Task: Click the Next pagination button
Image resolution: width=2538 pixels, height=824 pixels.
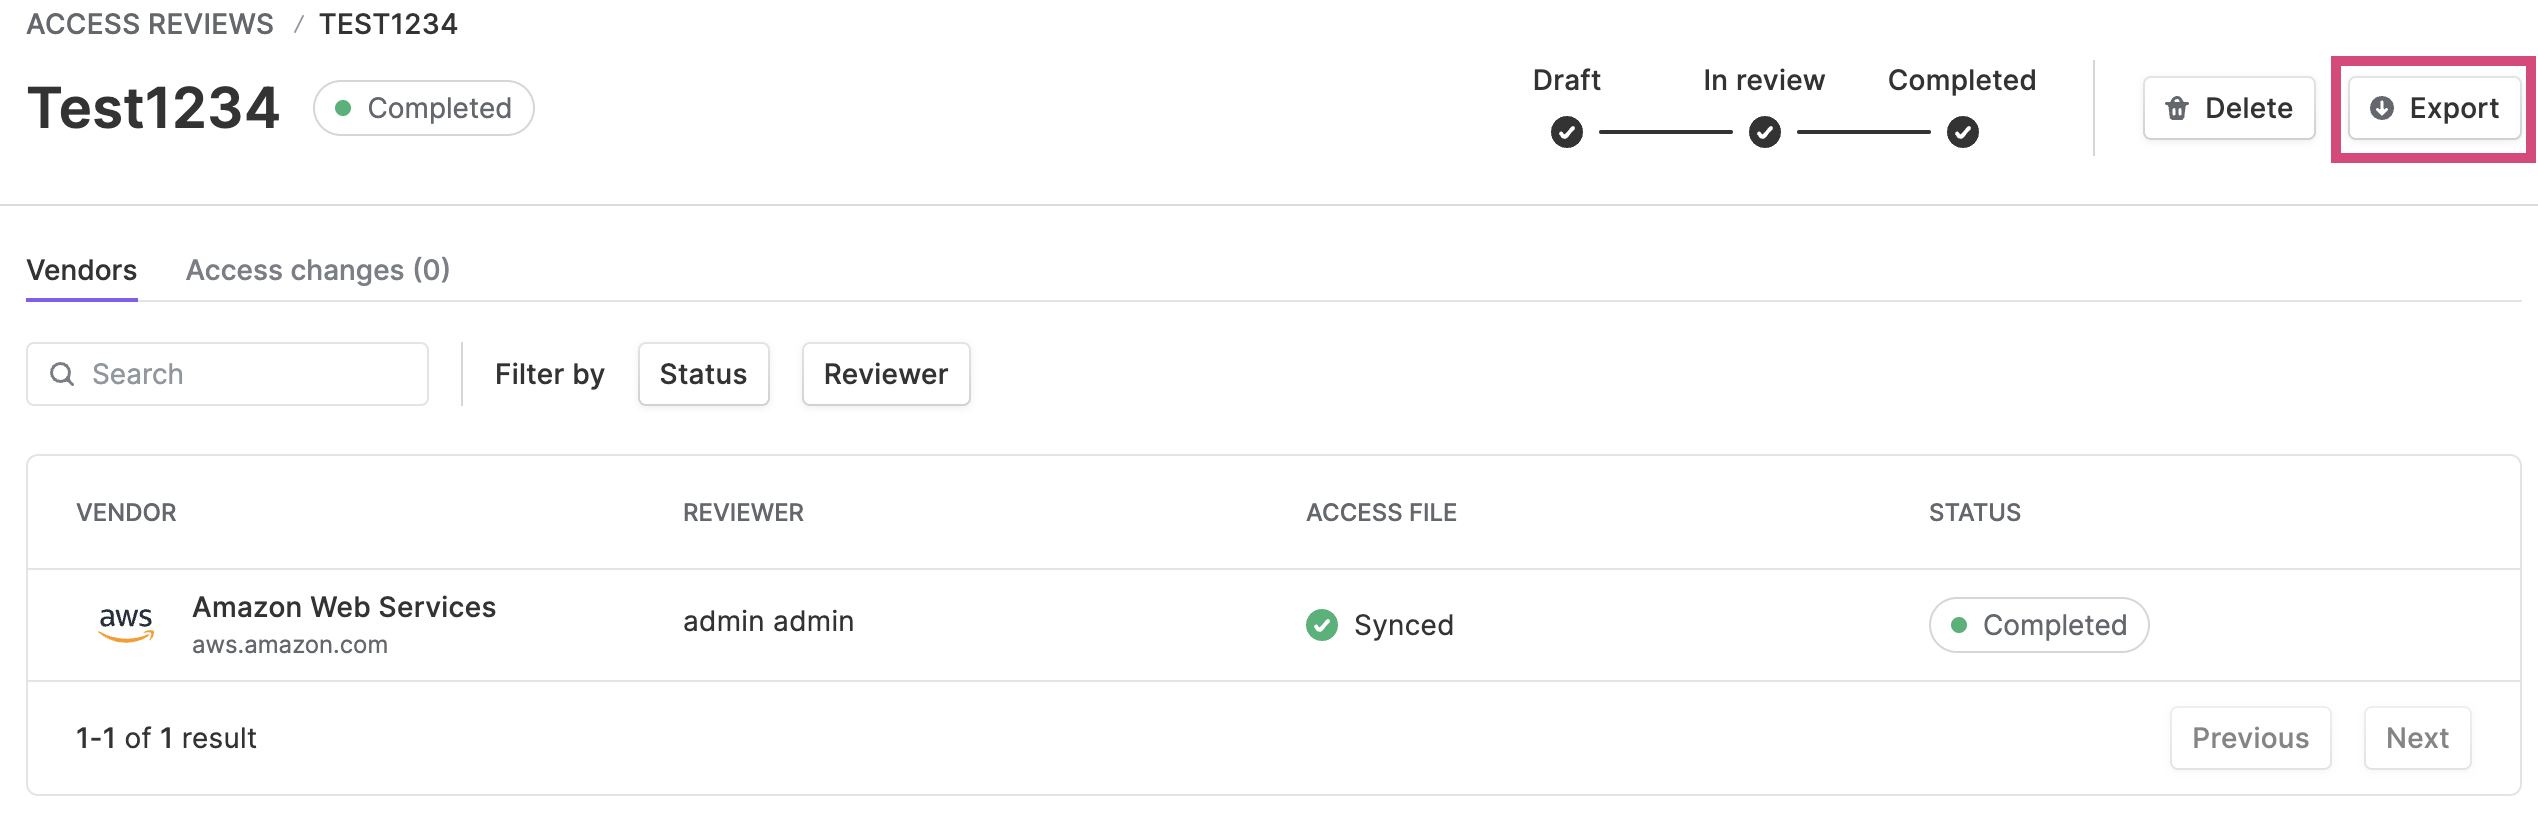Action: [x=2417, y=738]
